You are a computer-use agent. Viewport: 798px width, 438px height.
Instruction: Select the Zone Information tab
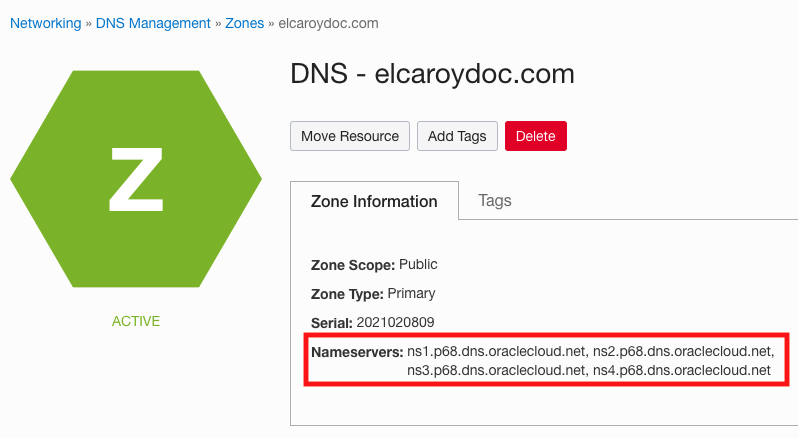point(374,201)
